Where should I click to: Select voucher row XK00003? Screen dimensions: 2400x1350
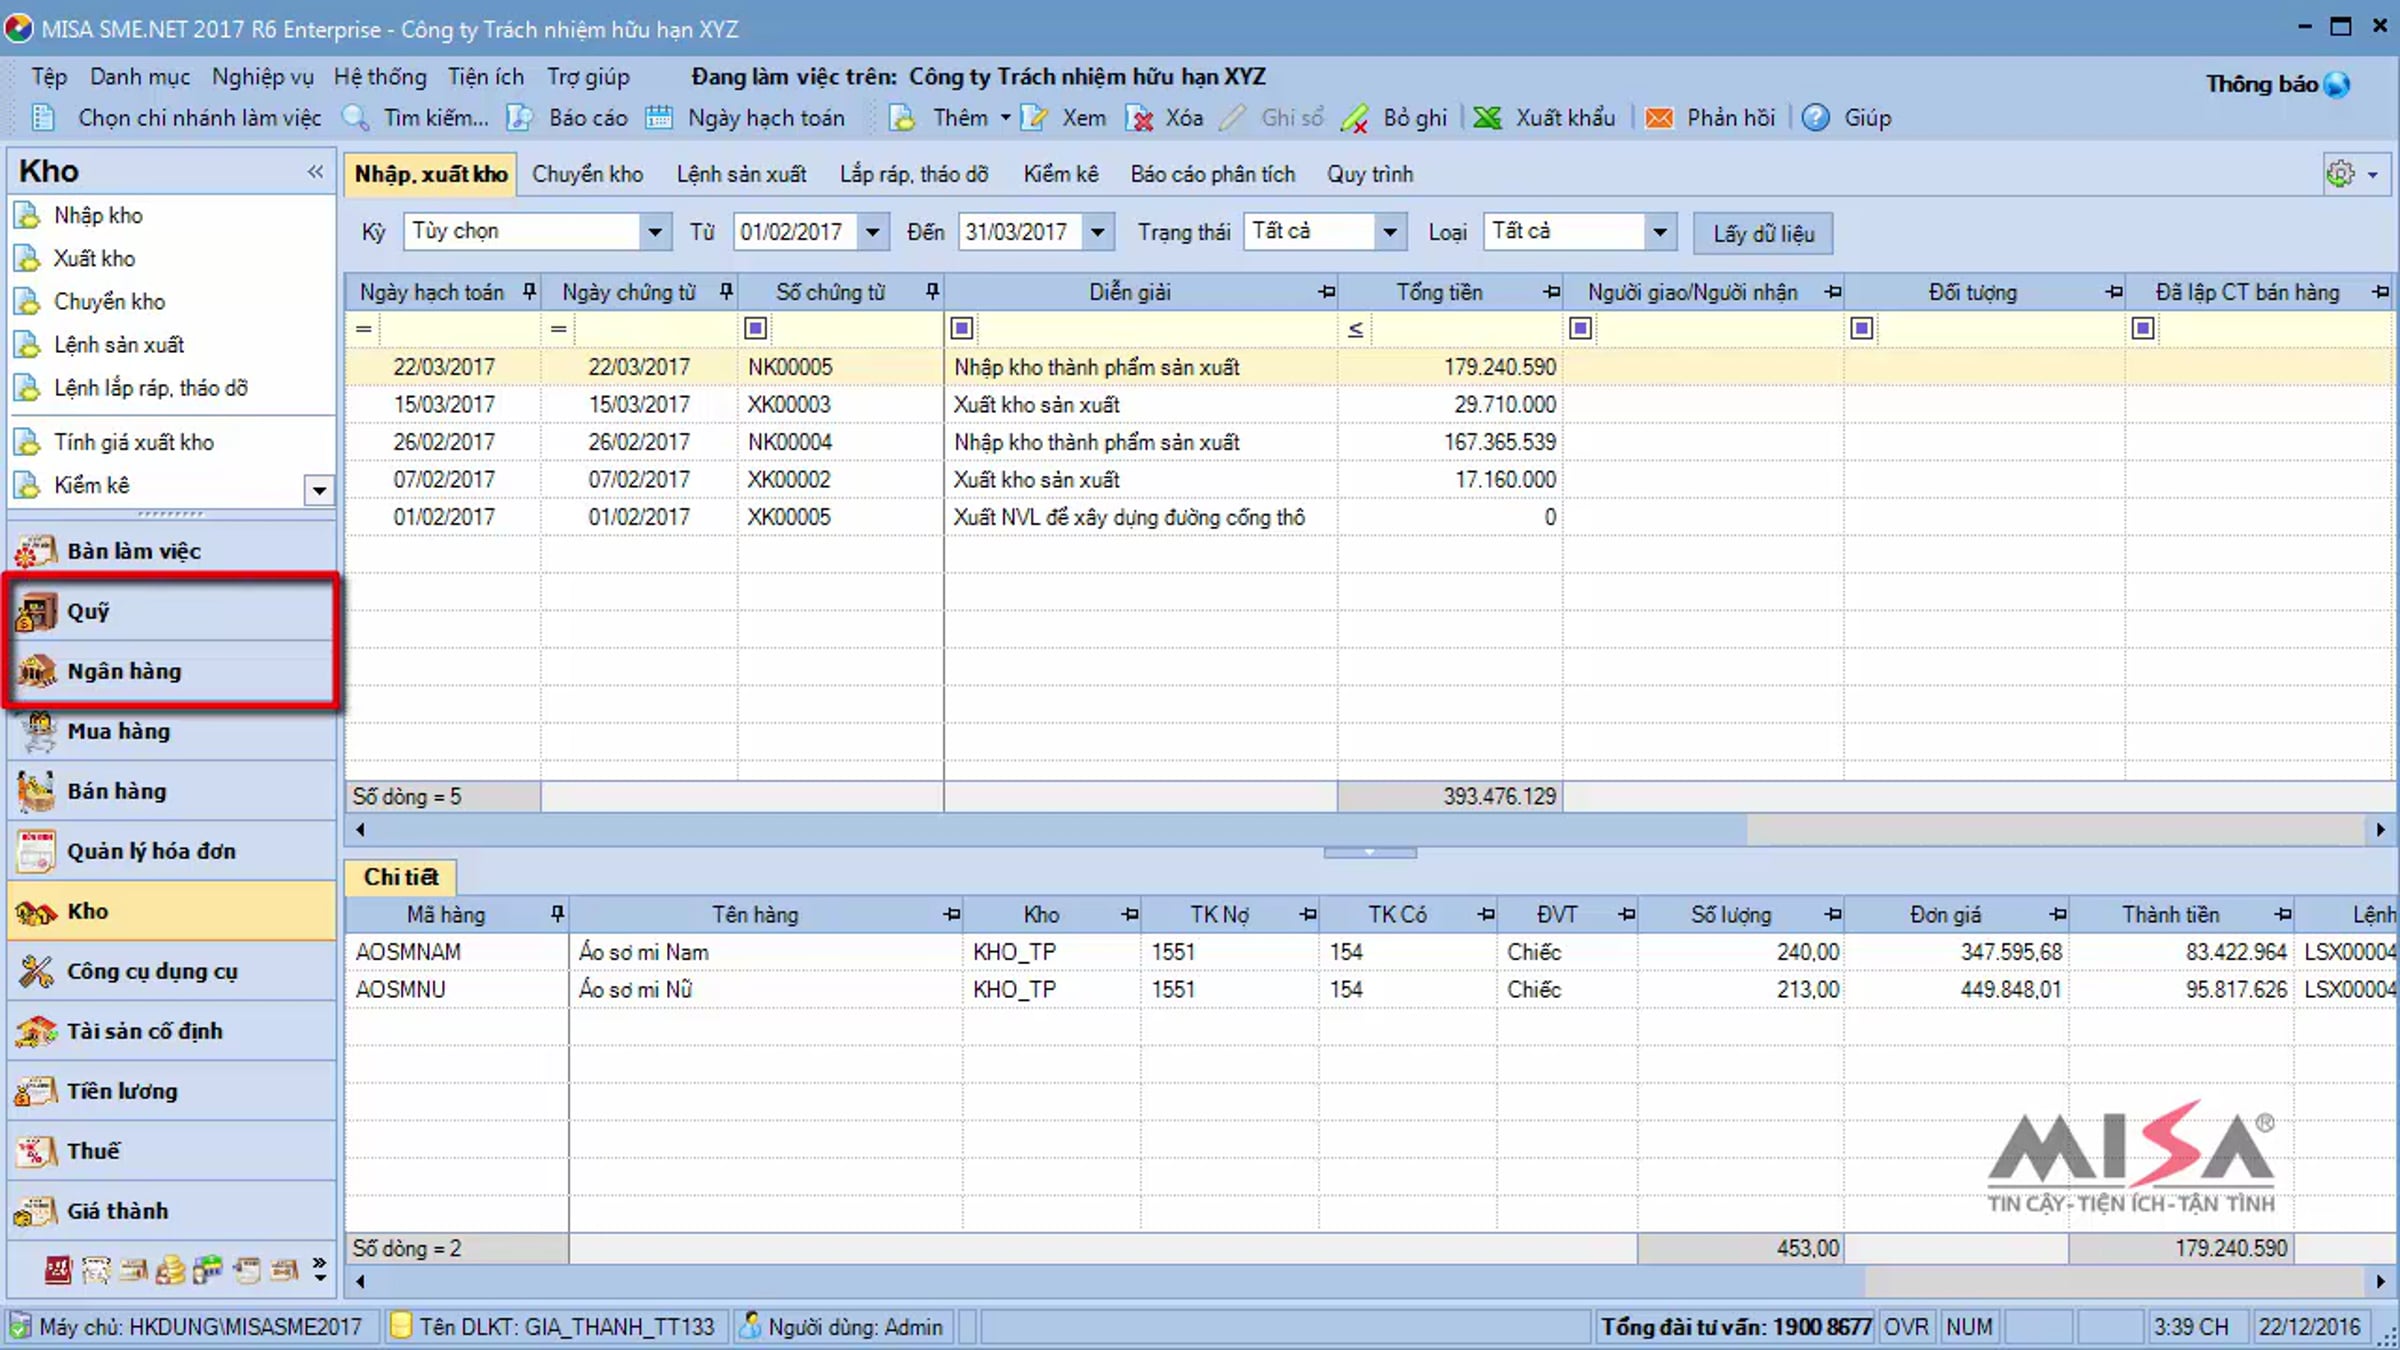(x=1370, y=405)
